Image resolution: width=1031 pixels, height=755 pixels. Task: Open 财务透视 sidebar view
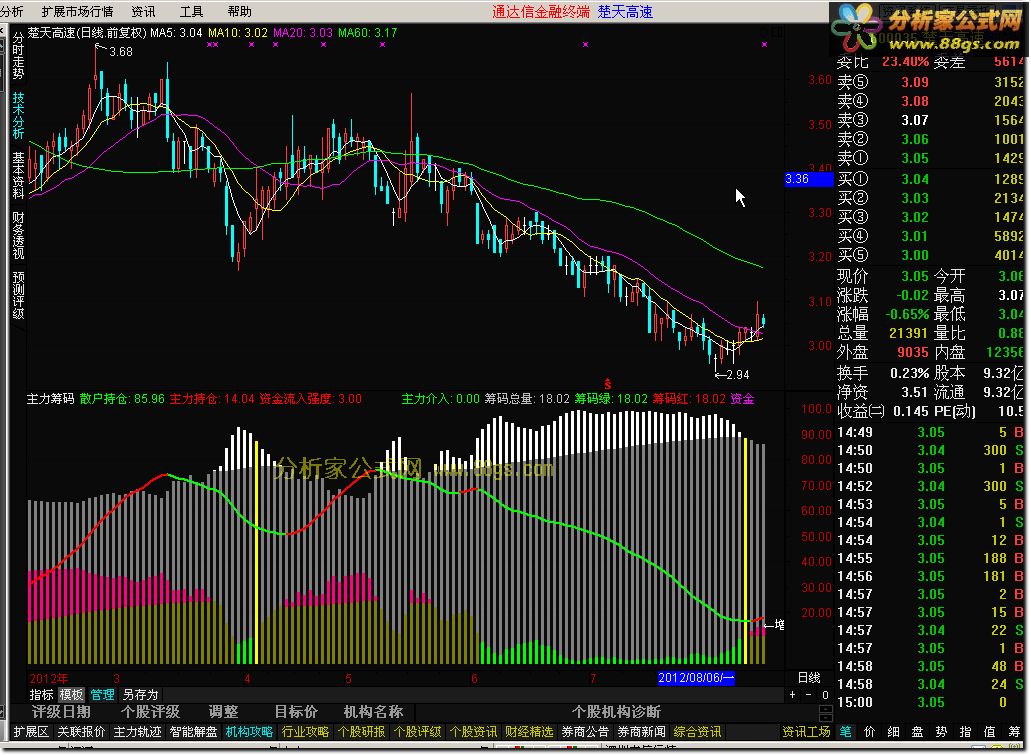(18, 235)
